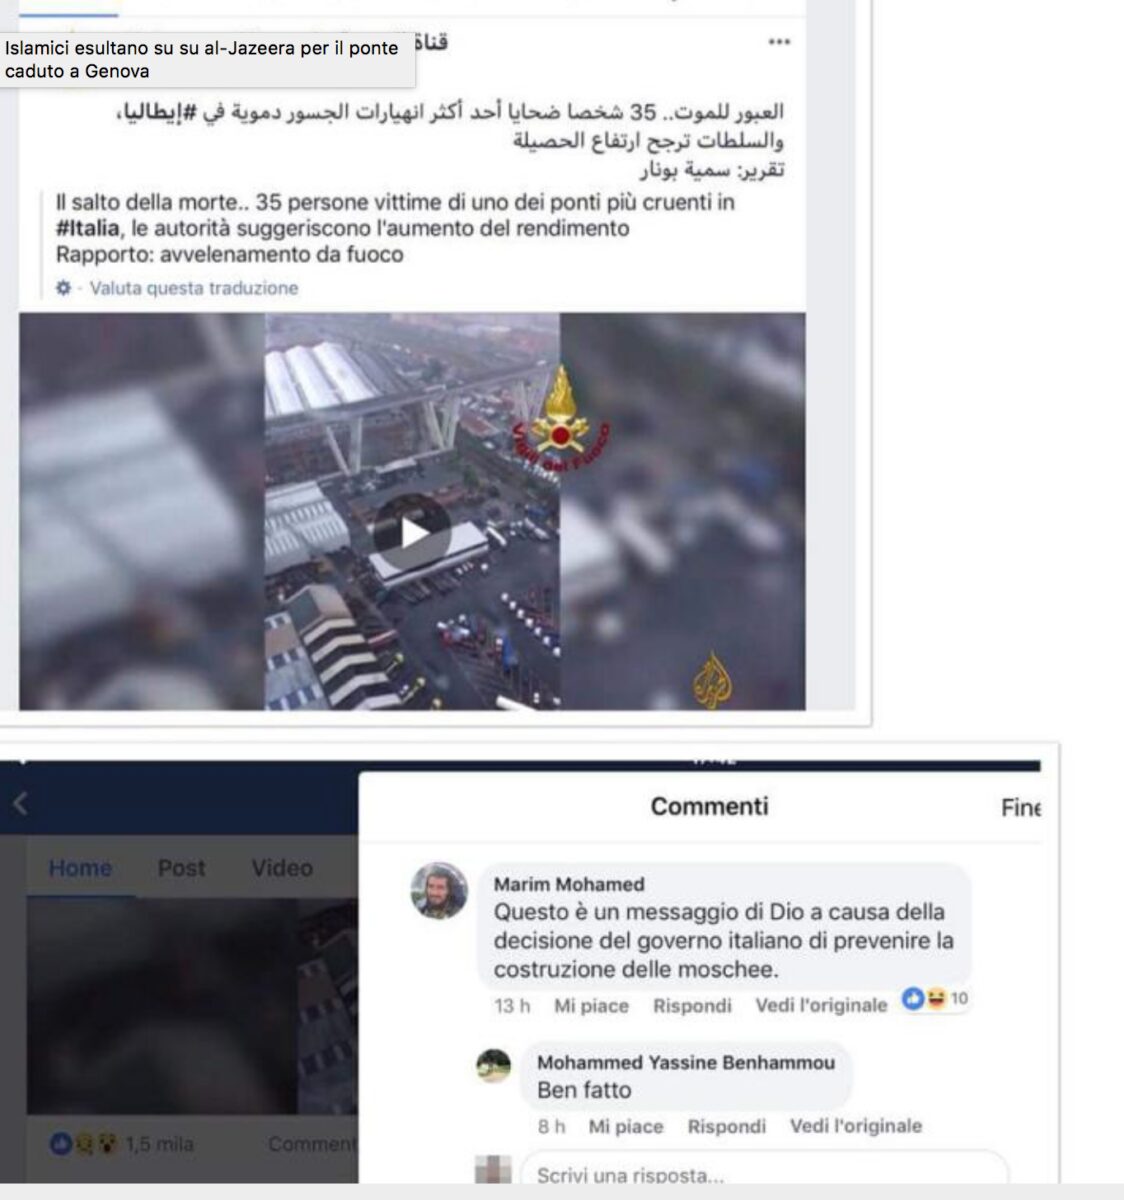Play the Genova bridge video
The width and height of the screenshot is (1124, 1200).
pyautogui.click(x=411, y=532)
